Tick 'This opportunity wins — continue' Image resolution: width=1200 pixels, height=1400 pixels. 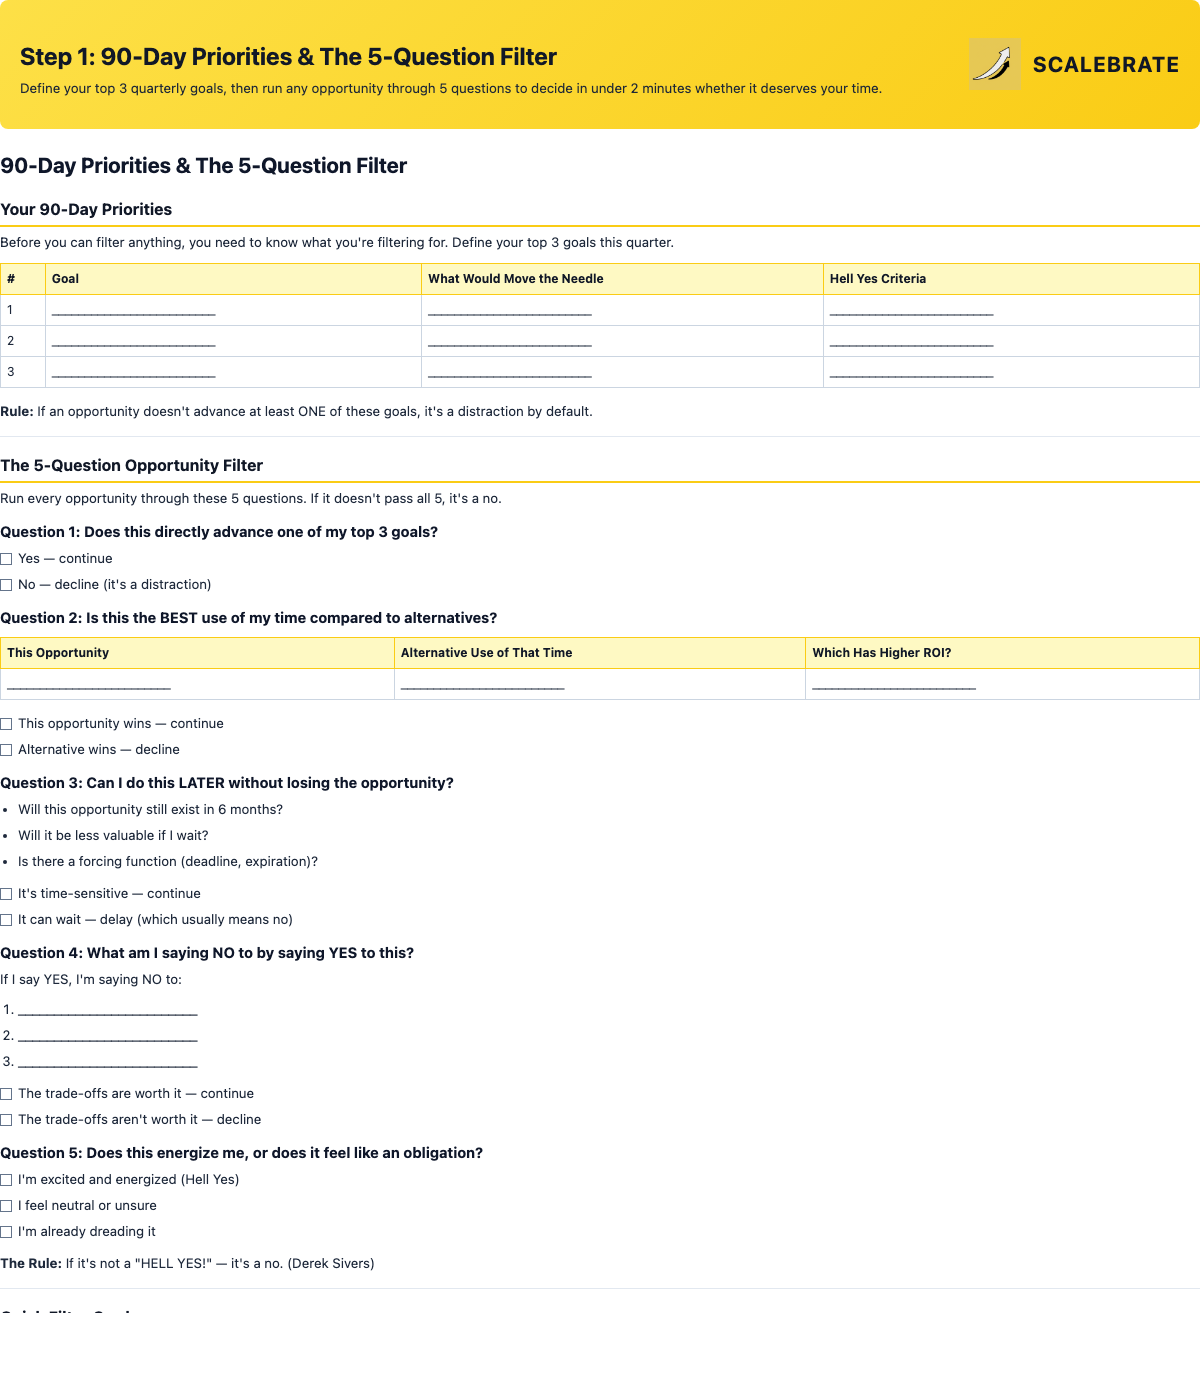click(6, 724)
